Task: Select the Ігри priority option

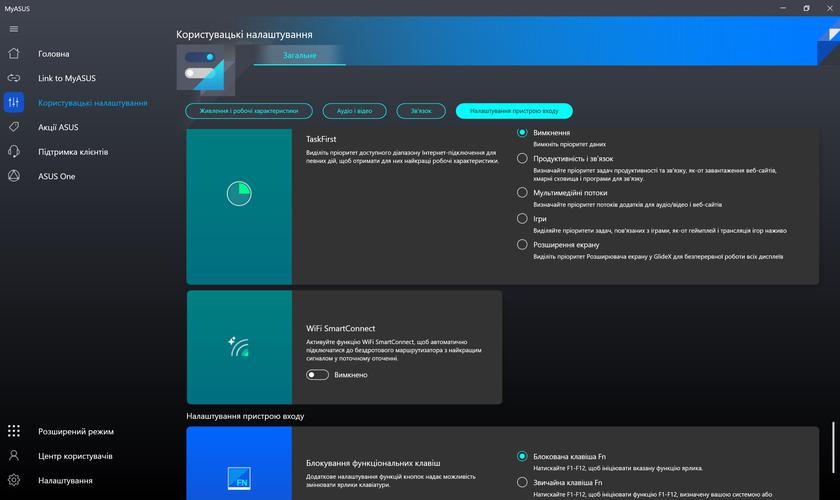Action: pos(522,218)
